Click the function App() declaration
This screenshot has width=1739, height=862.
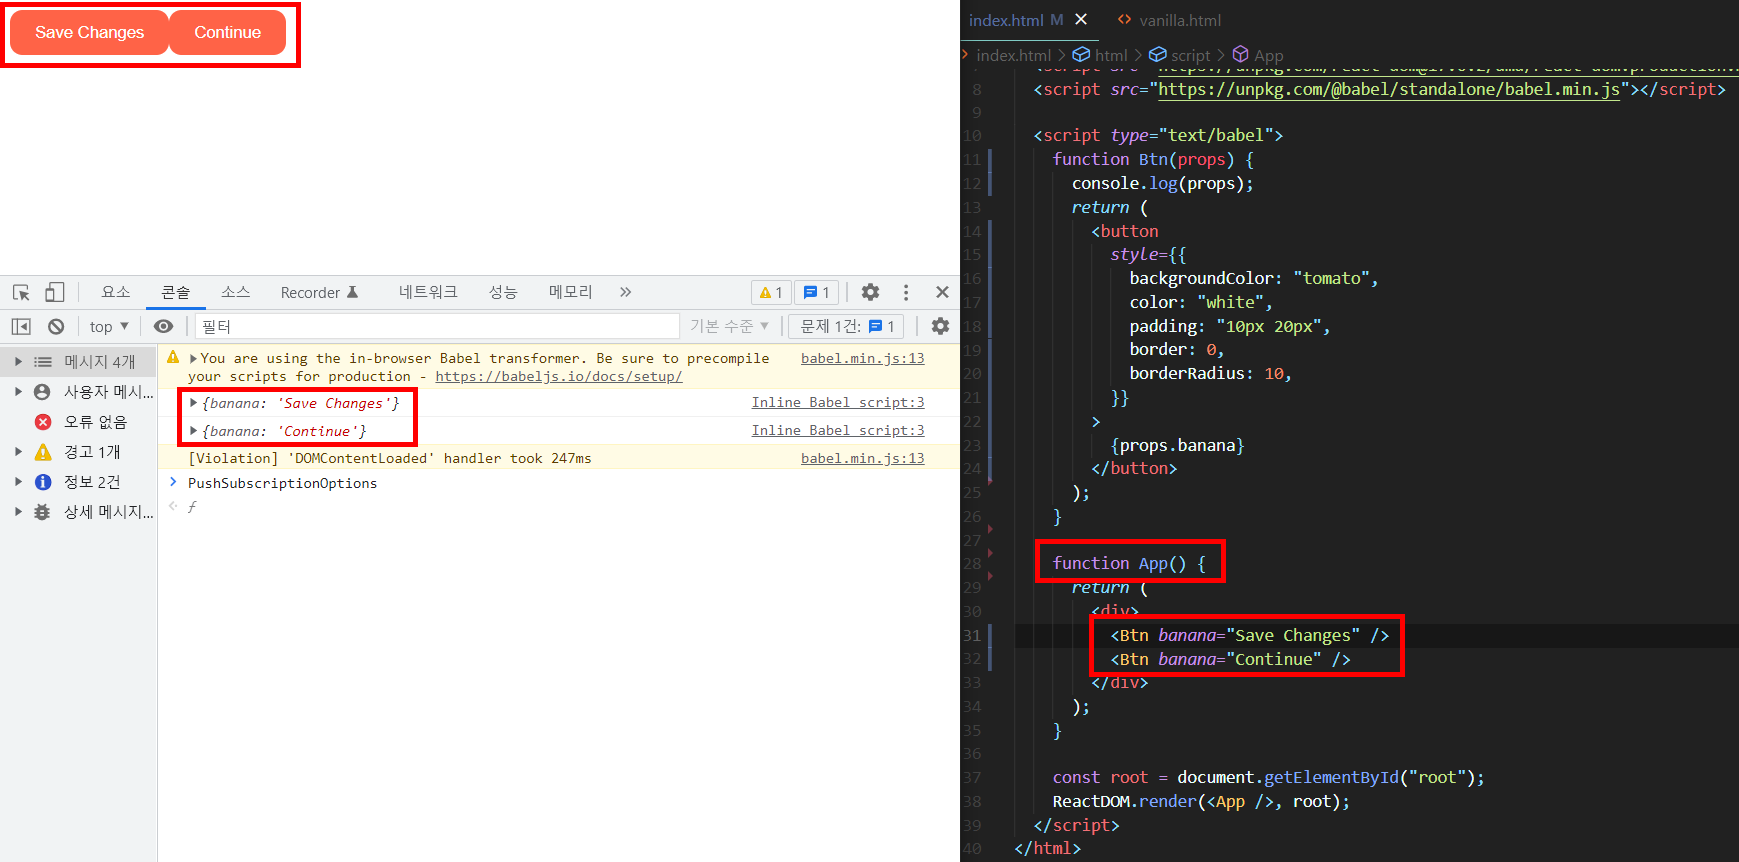click(1129, 563)
